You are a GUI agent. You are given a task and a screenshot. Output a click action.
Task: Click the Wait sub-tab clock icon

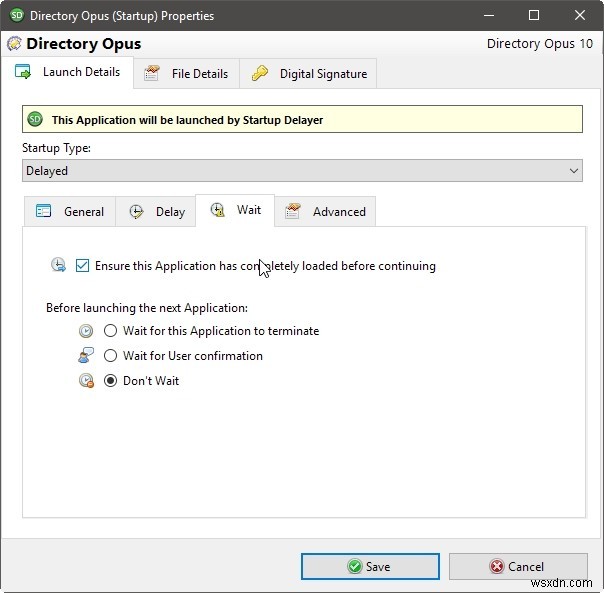click(217, 210)
